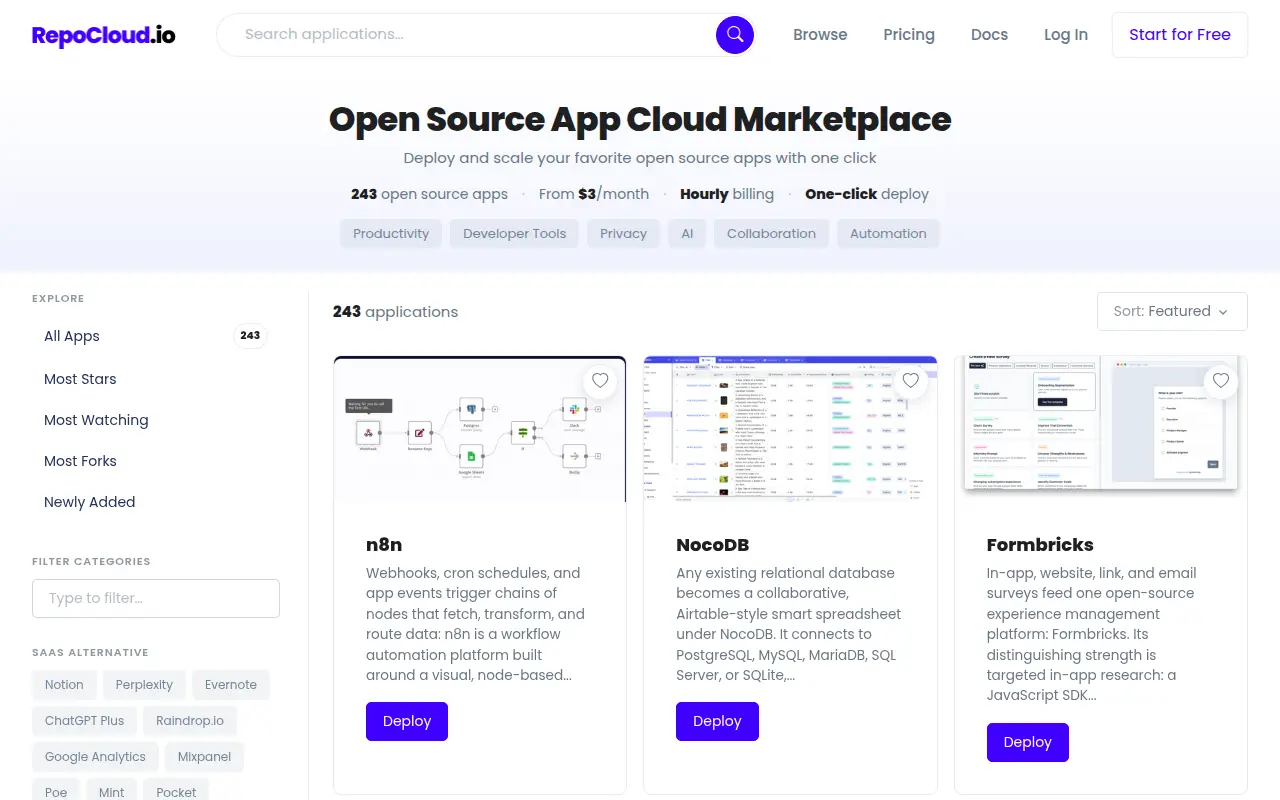This screenshot has width=1280, height=800.
Task: Click the Start for Free button
Action: (1180, 35)
